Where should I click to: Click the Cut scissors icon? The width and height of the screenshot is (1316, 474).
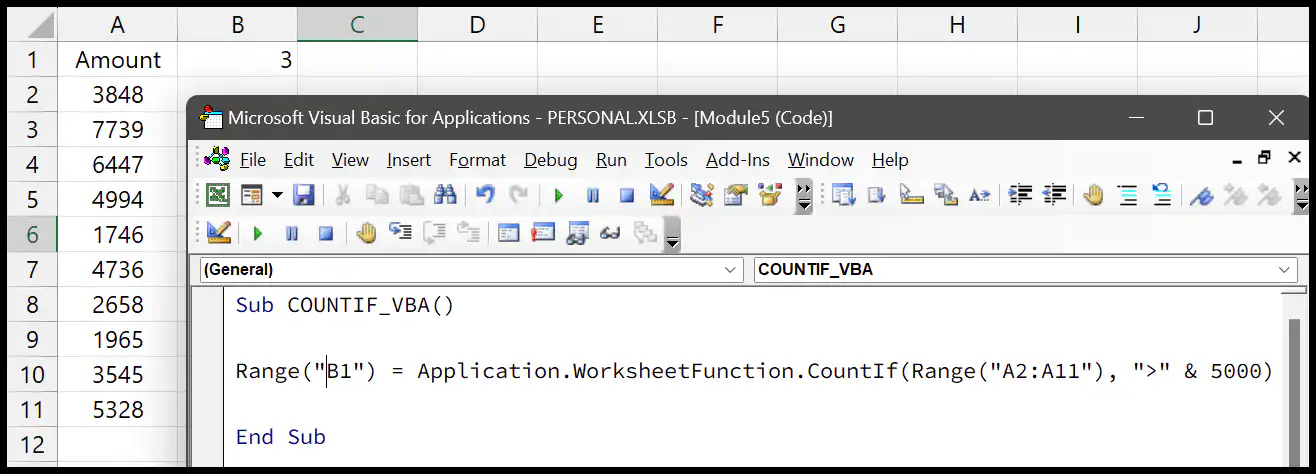342,196
